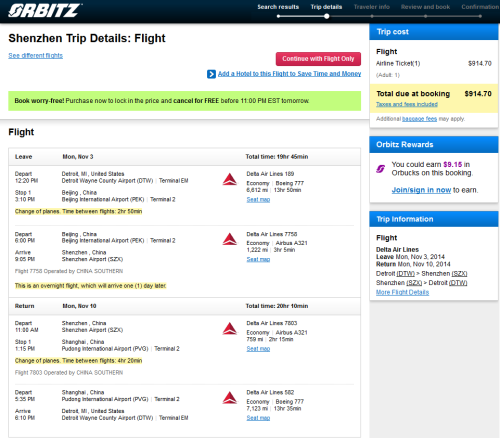This screenshot has width=500, height=438.
Task: Click Delta logo for flight 7803
Action: click(x=230, y=329)
